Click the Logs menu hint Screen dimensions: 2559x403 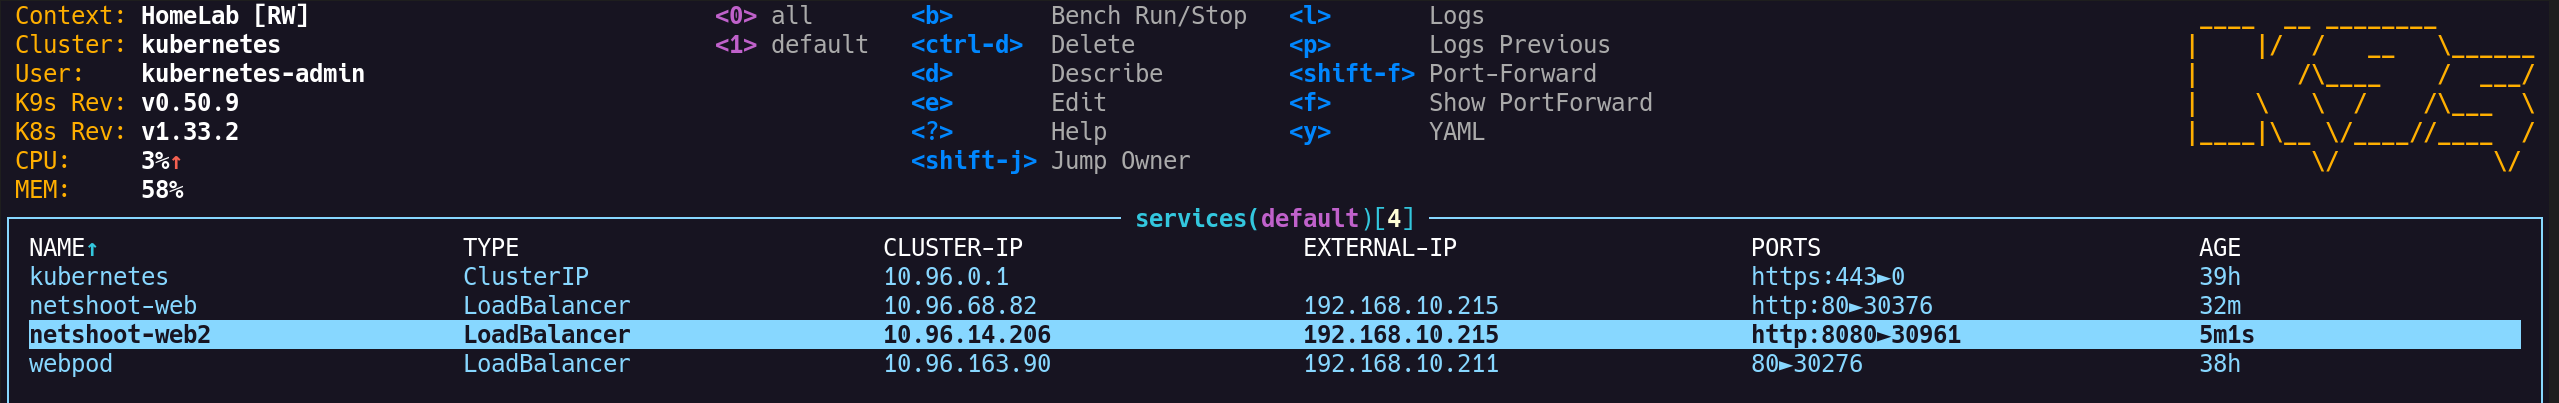(1457, 16)
